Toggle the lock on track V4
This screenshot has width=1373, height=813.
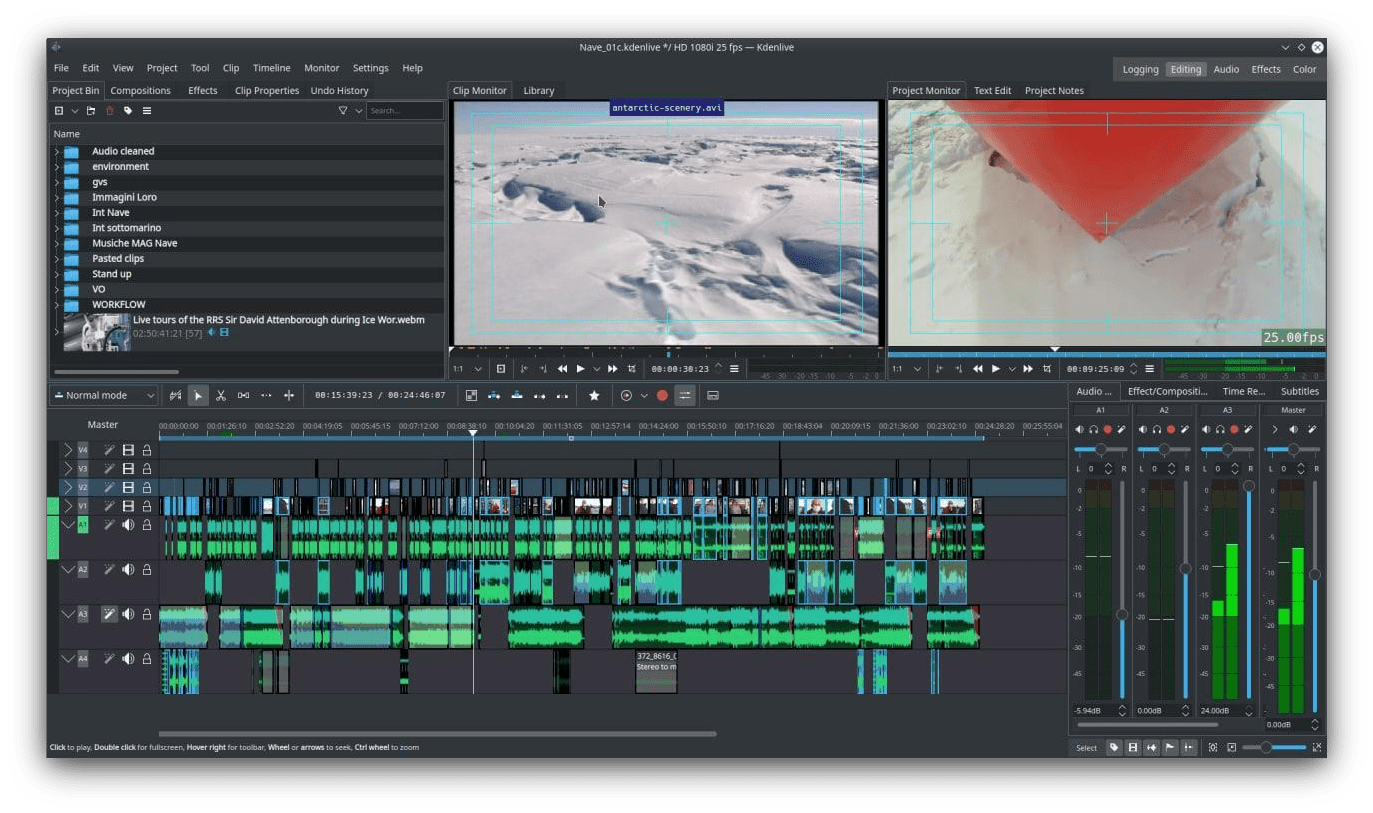[x=147, y=450]
